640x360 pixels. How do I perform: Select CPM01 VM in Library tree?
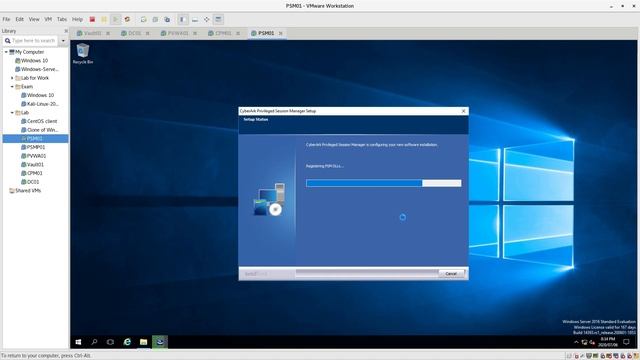(32, 173)
